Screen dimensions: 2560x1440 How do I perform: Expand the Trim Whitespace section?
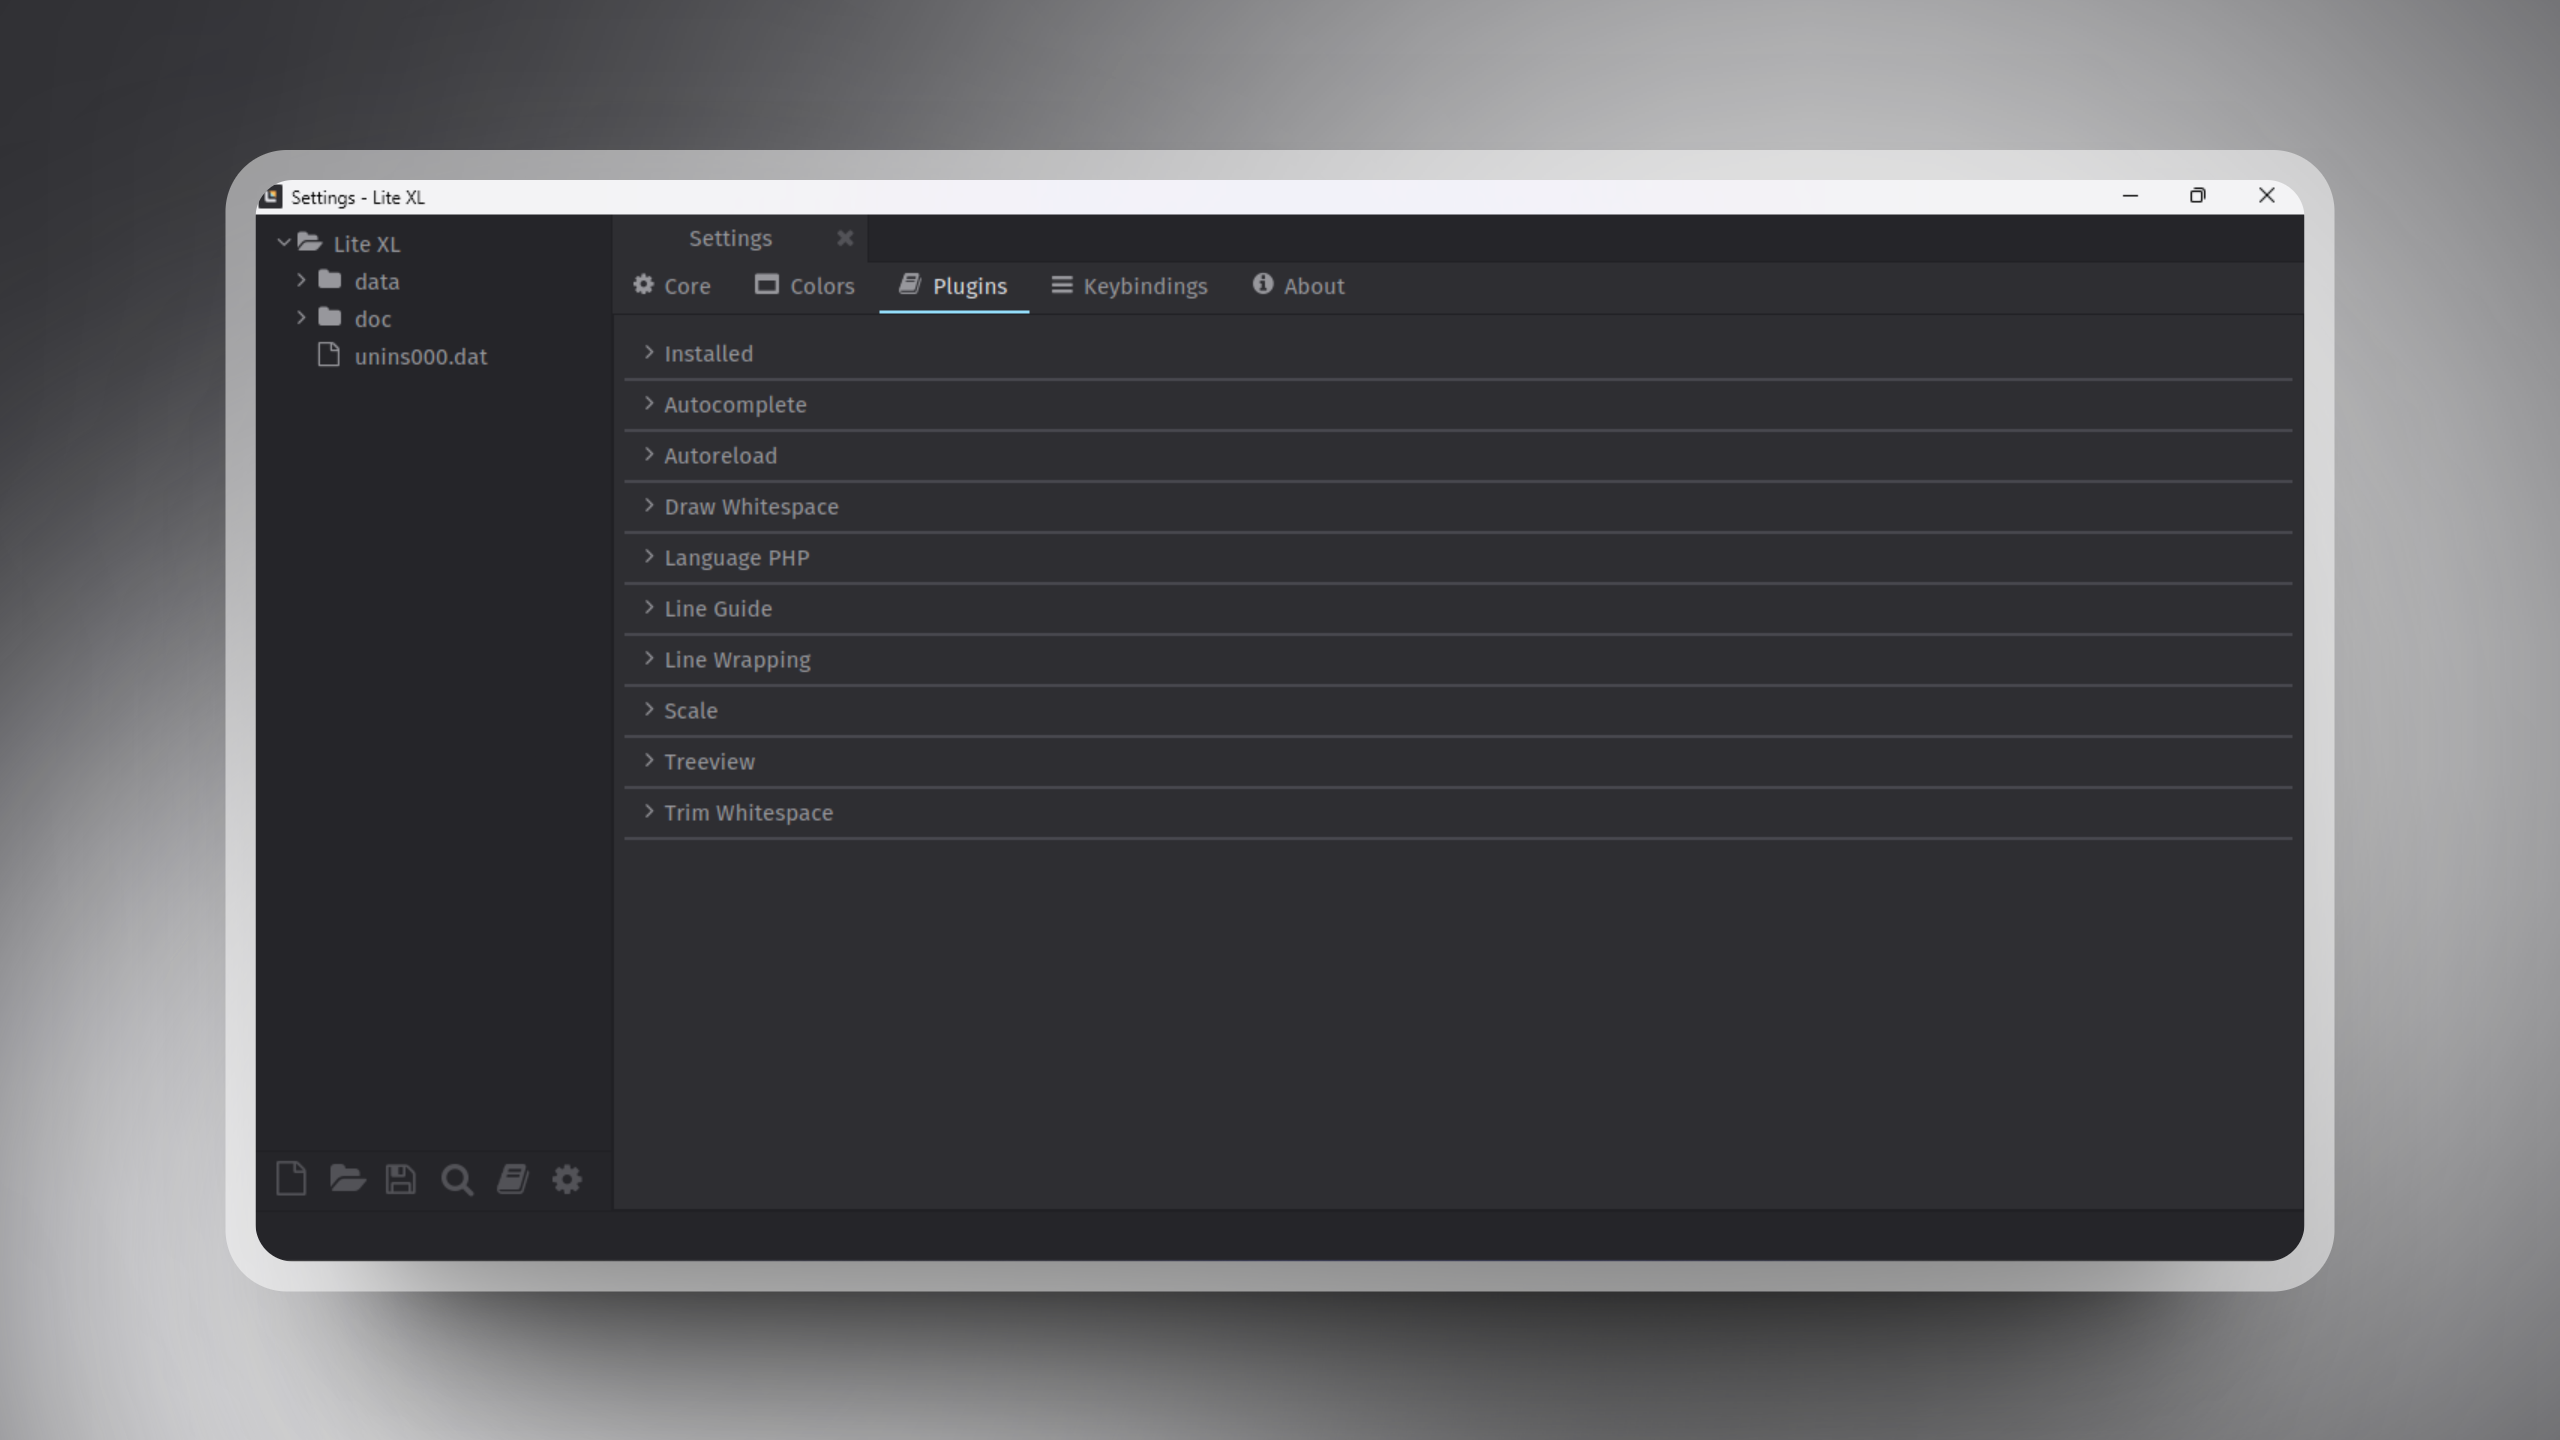[747, 812]
